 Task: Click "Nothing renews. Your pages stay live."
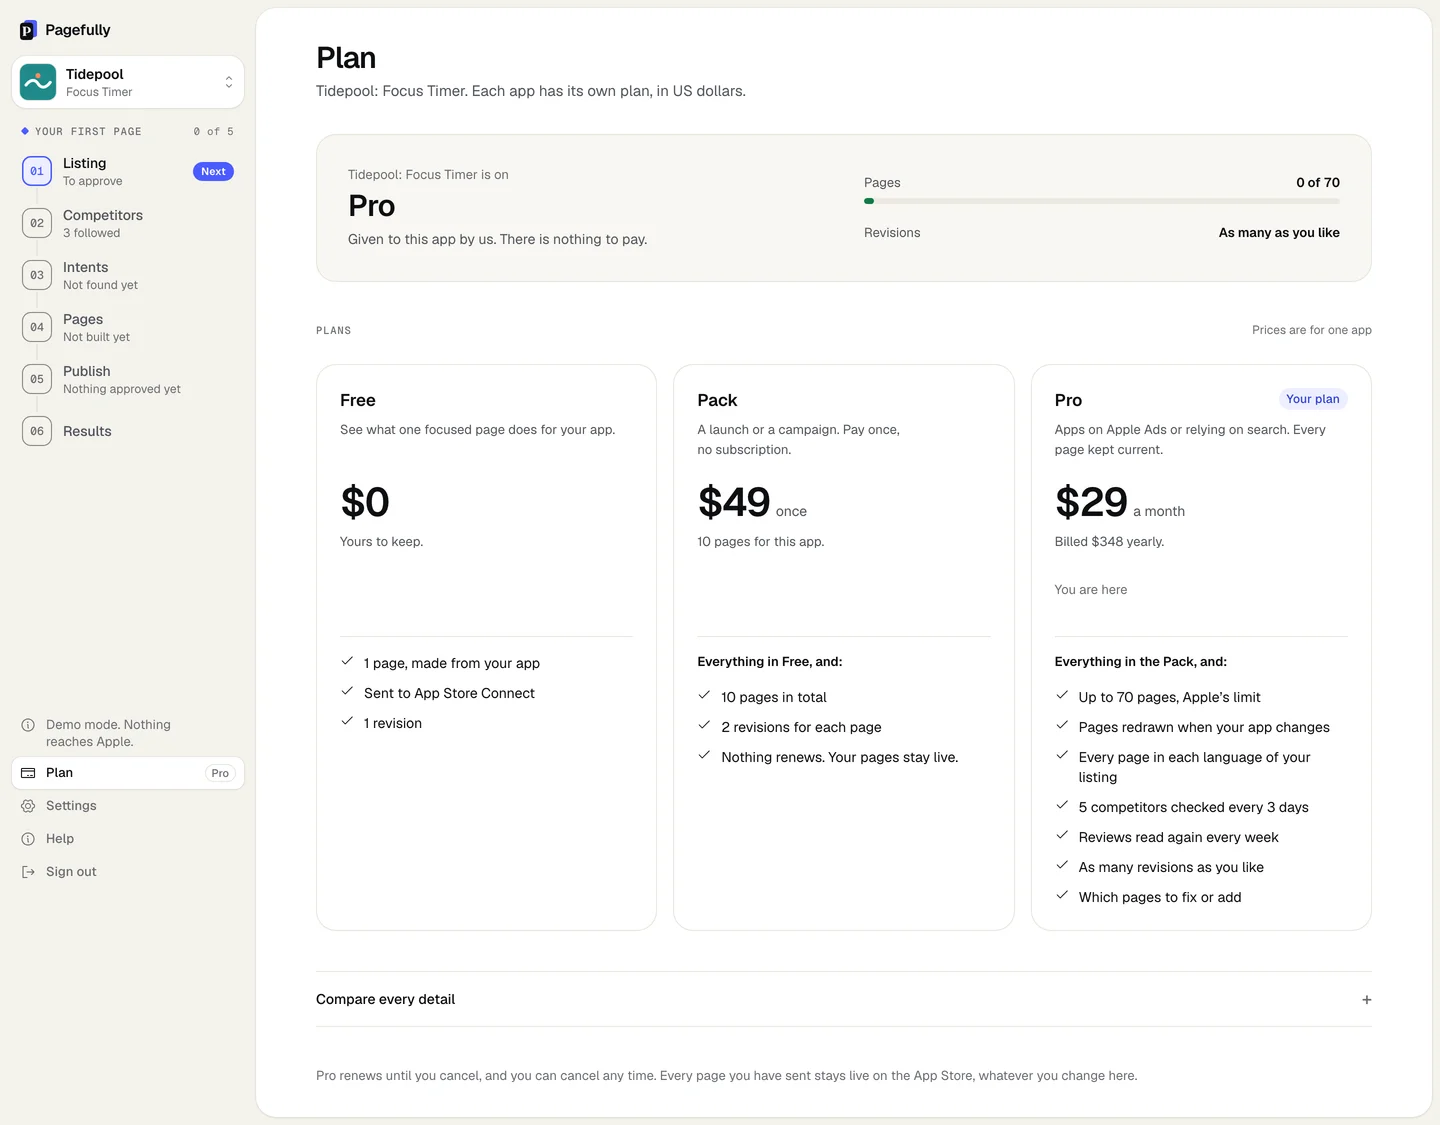tap(840, 757)
